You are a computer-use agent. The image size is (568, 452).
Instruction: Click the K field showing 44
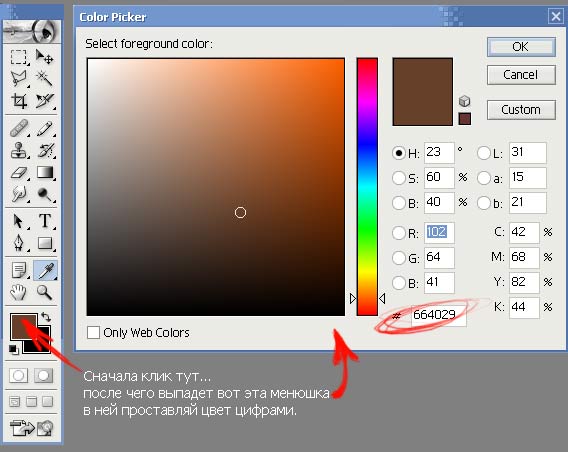(524, 307)
